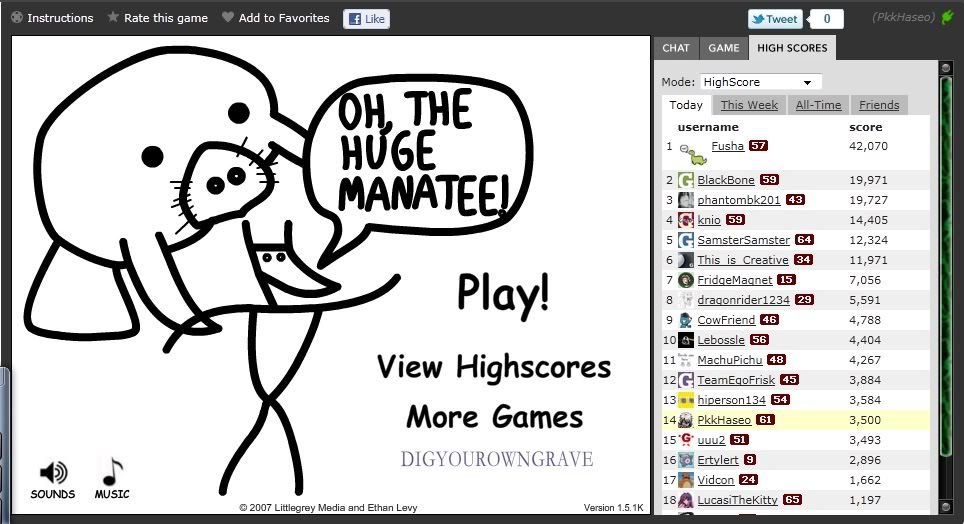Show Friends scores tab
The width and height of the screenshot is (964, 524).
(879, 105)
